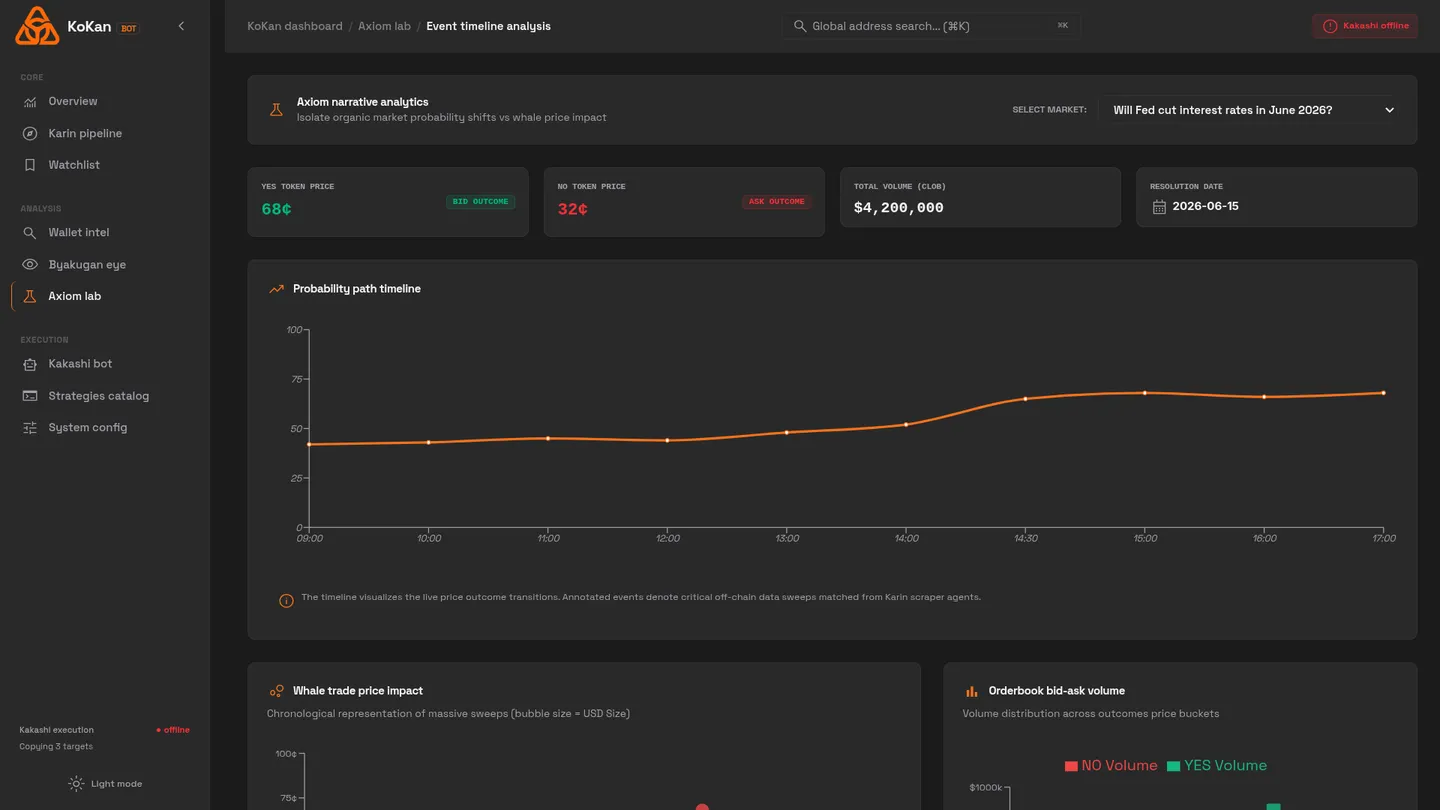1440x810 pixels.
Task: Click the dropdown chevron for market selection
Action: [1389, 110]
